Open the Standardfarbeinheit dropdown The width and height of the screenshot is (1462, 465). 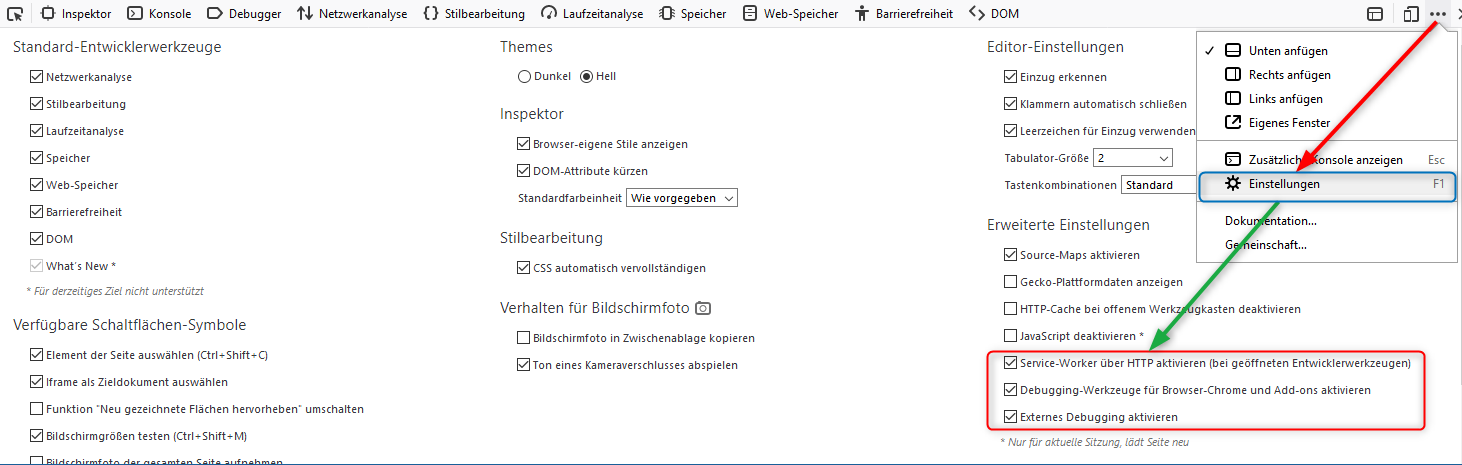[682, 198]
